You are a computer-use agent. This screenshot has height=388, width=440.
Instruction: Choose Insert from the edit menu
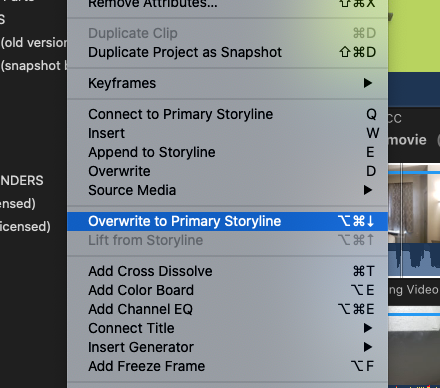[227, 133]
